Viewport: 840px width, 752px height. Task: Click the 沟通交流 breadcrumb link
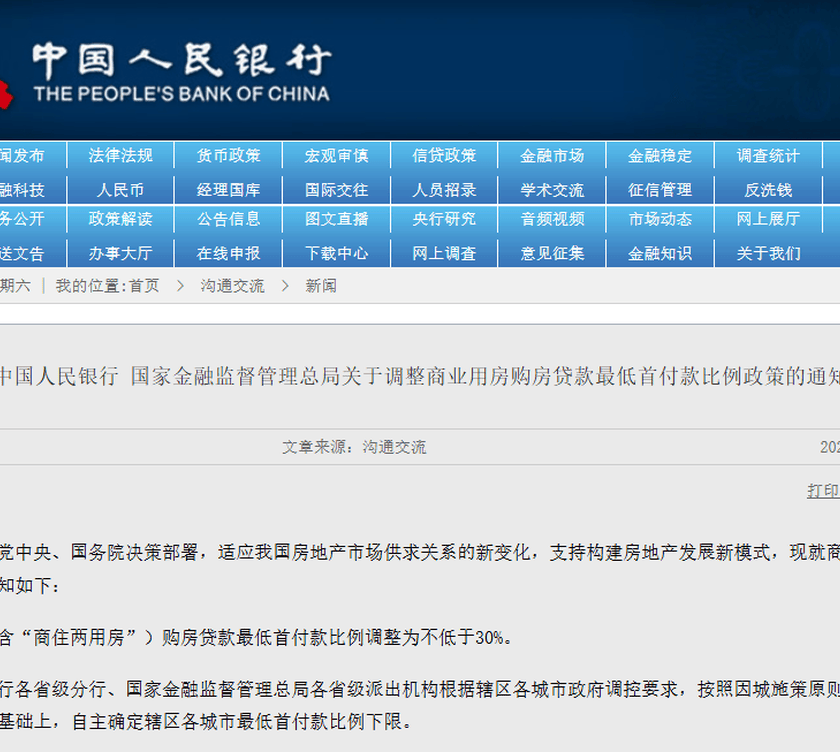[x=232, y=286]
